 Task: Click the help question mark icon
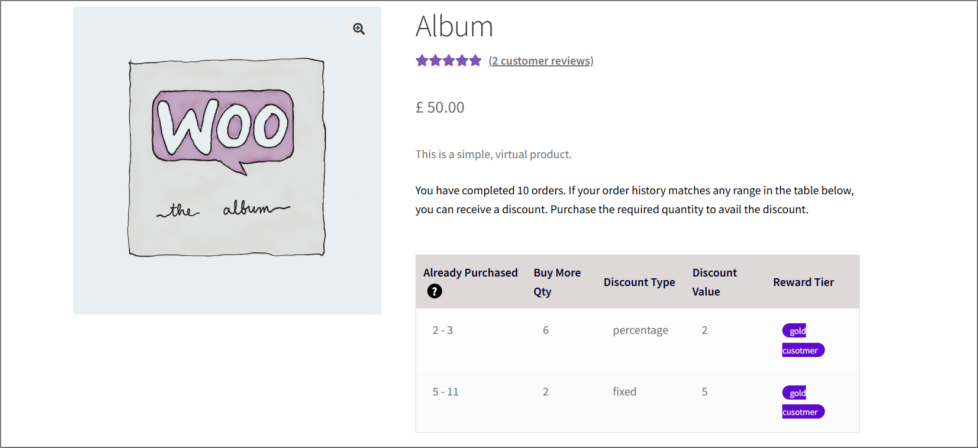[x=435, y=291]
